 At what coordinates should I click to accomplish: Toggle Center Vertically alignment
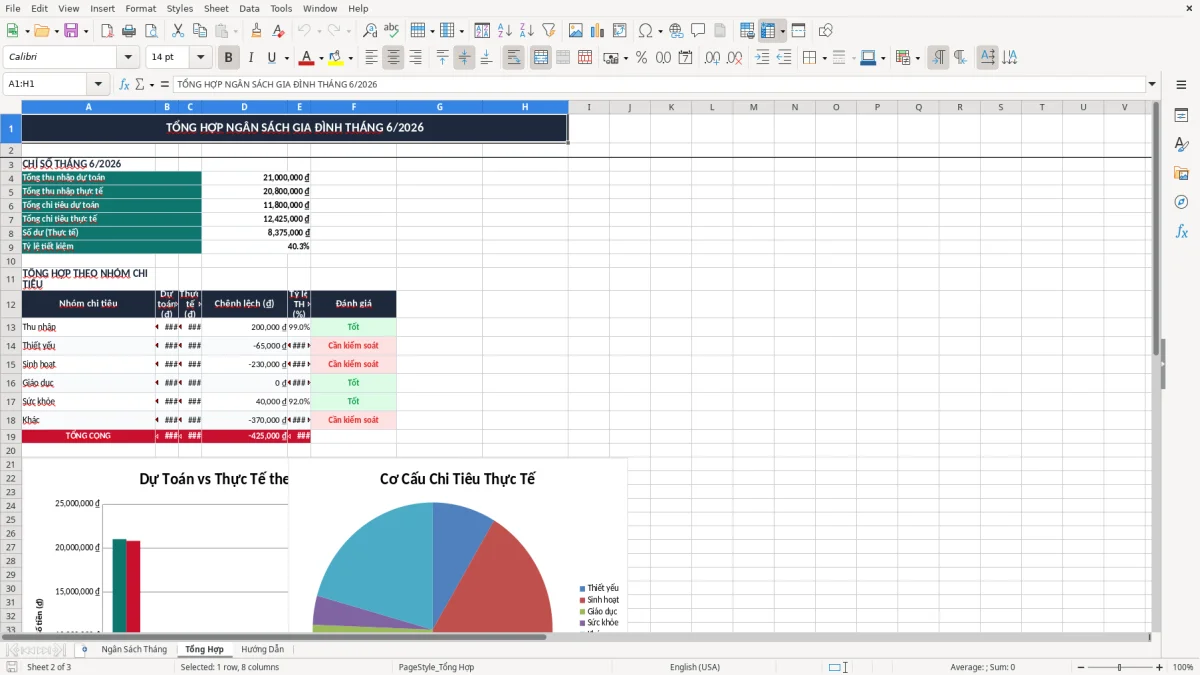click(x=464, y=58)
